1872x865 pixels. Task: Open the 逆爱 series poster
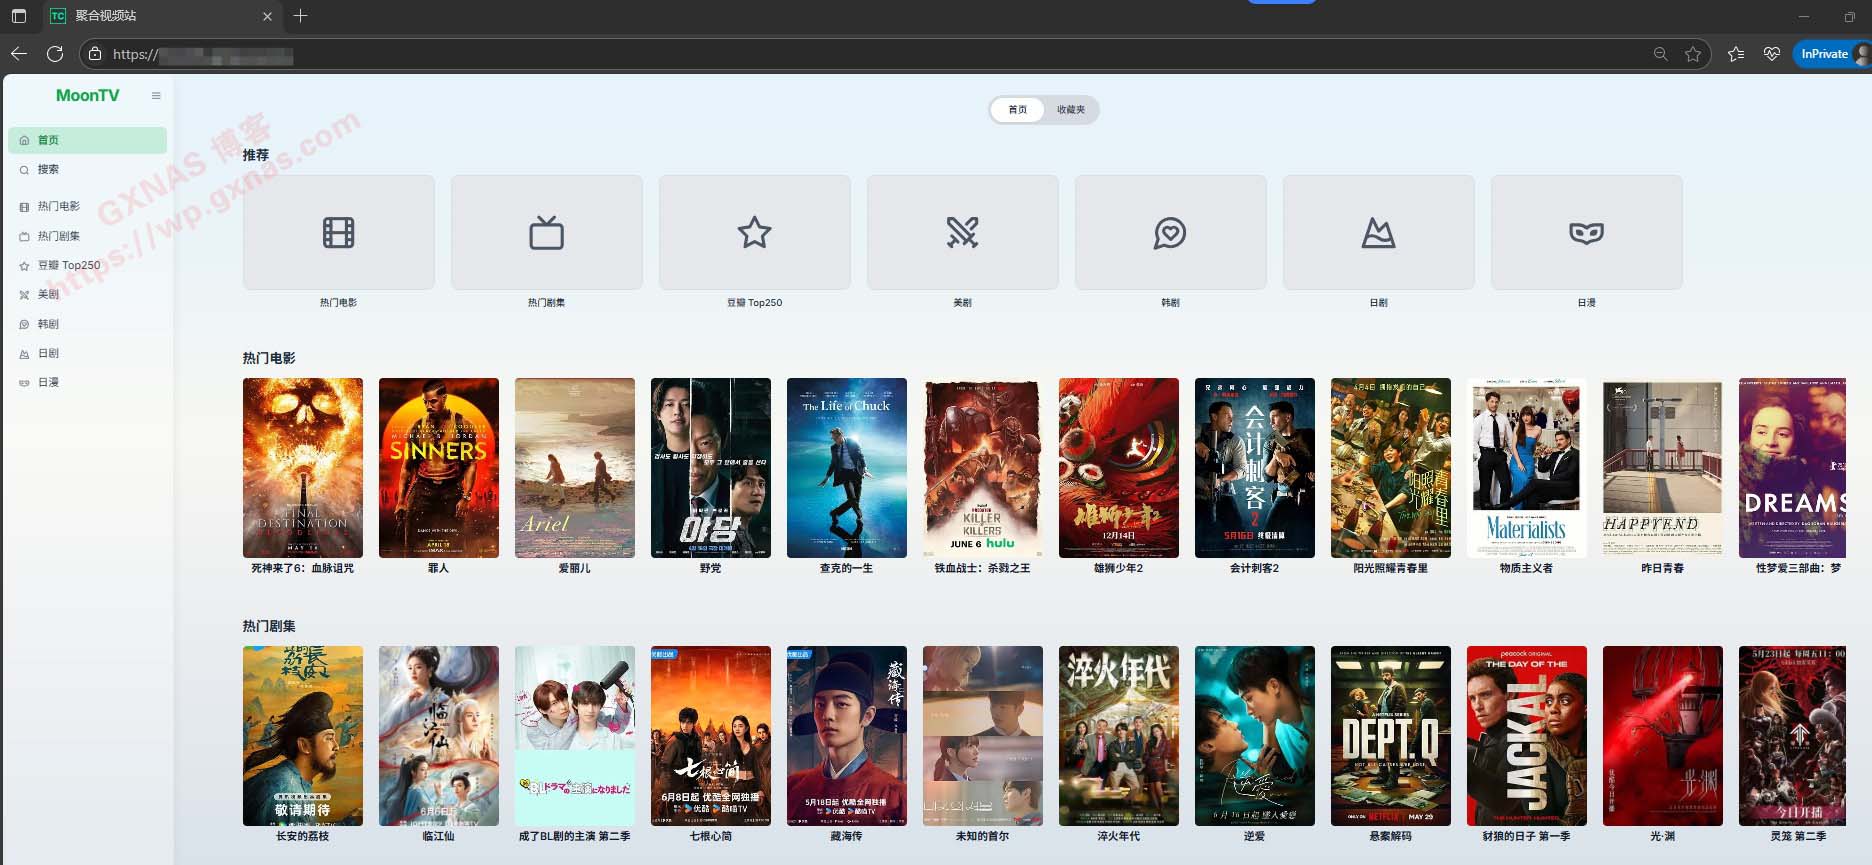click(x=1255, y=736)
